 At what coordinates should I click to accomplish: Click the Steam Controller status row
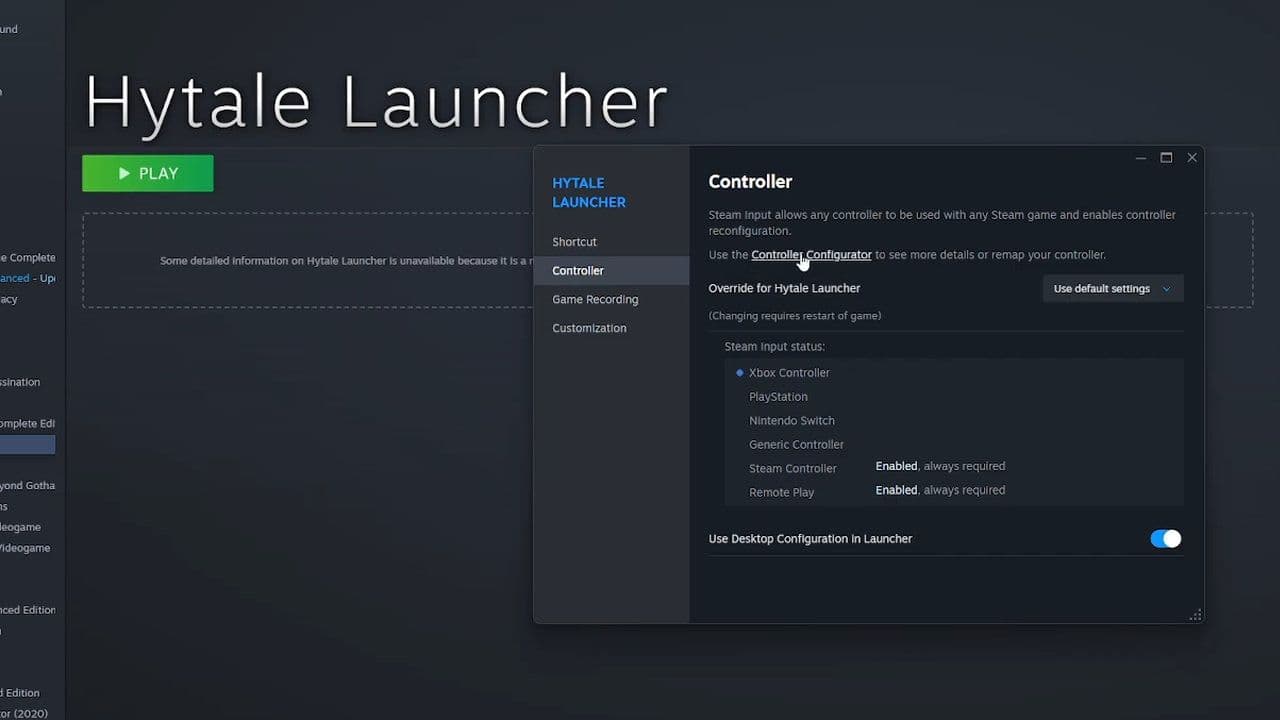tap(793, 468)
